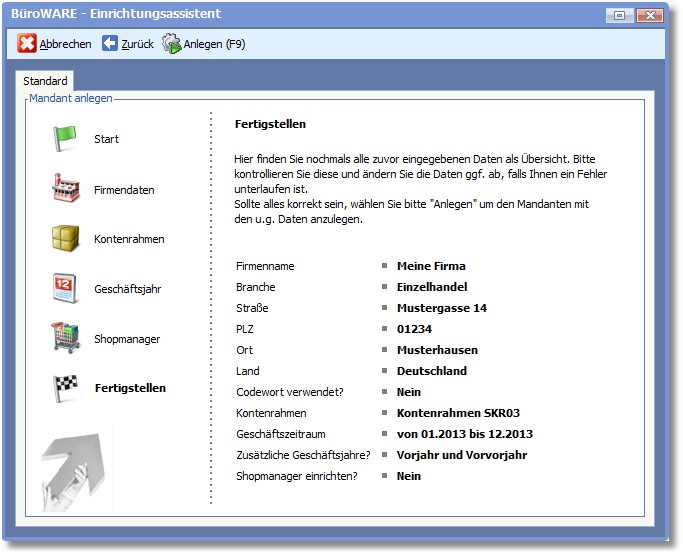Viewport: 683px width, 555px height.
Task: Click the arrow graphic thumbnail in sidebar
Action: coord(77,467)
